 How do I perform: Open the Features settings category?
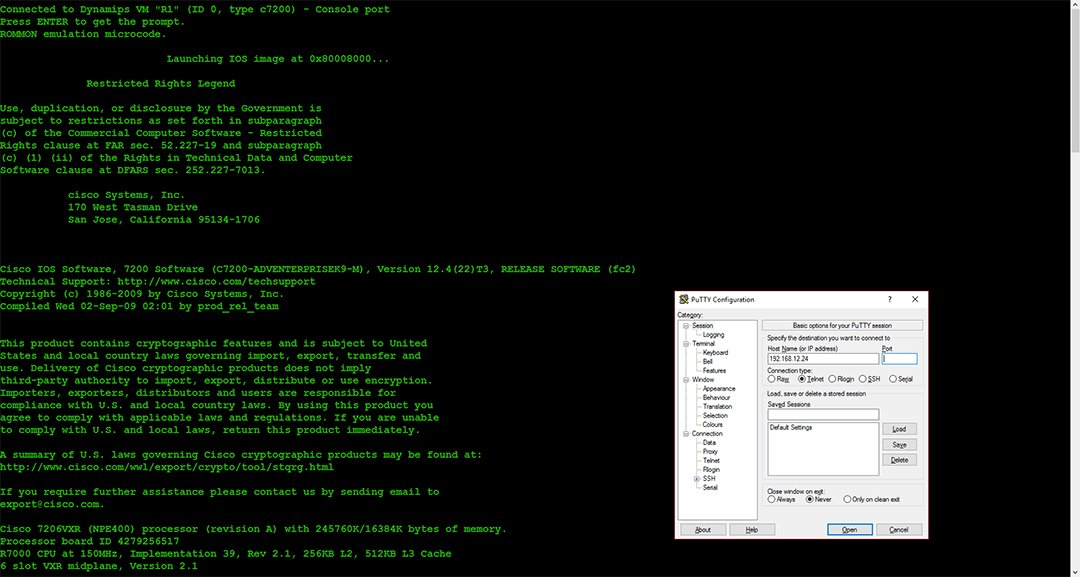coord(714,370)
